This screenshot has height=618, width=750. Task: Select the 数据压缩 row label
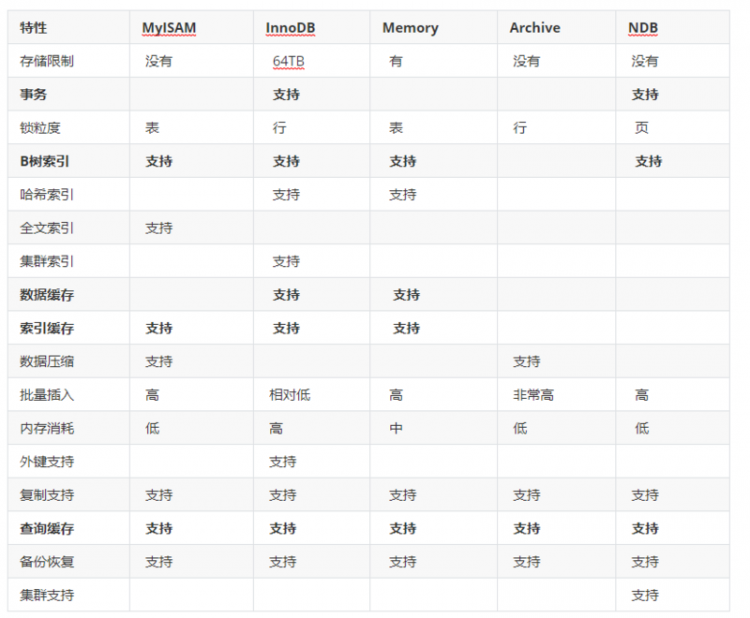tap(46, 362)
